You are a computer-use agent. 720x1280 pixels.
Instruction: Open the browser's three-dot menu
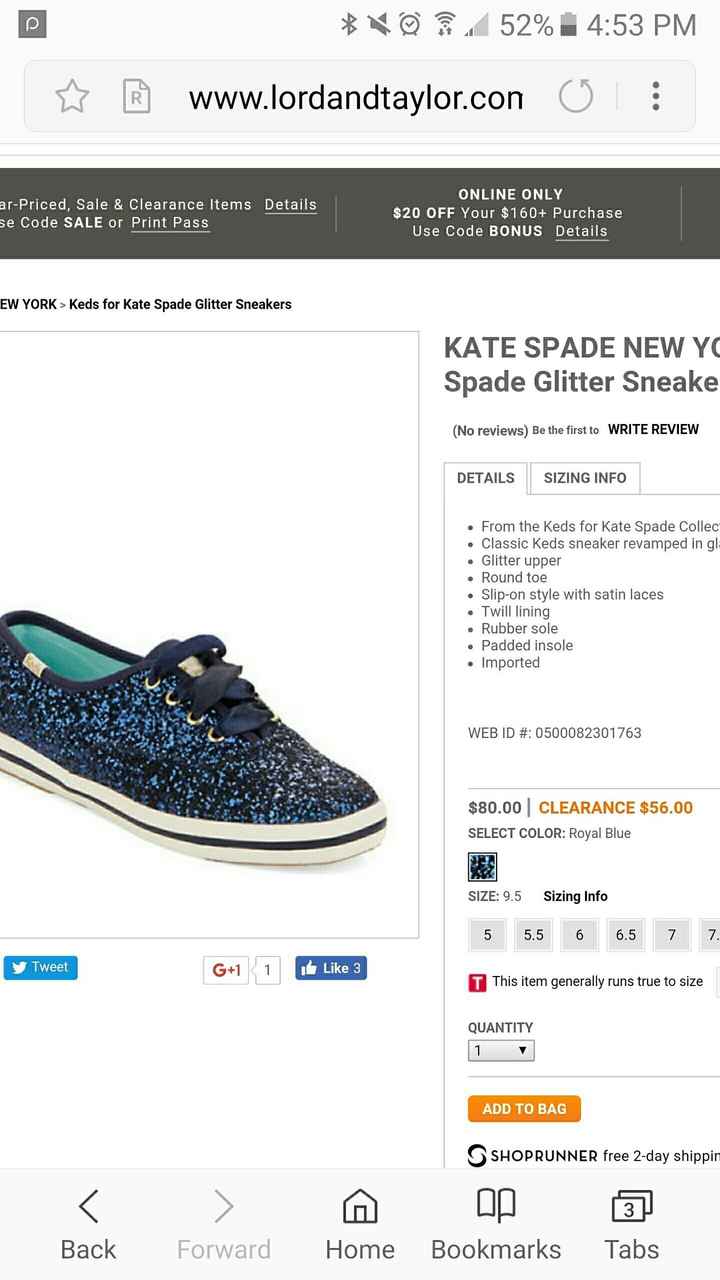tap(655, 96)
